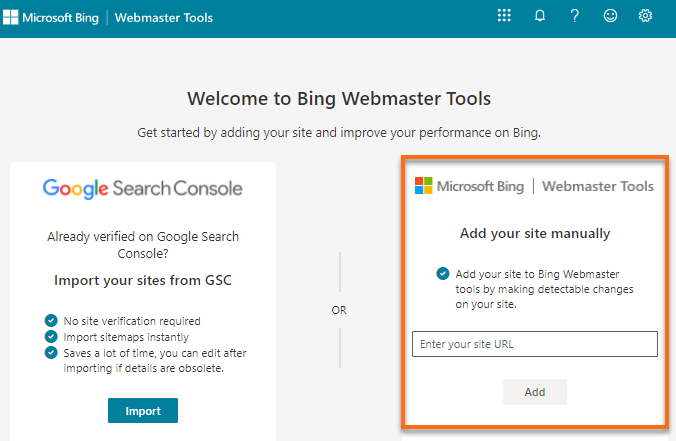Click Webmaster Tools header title

164,18
